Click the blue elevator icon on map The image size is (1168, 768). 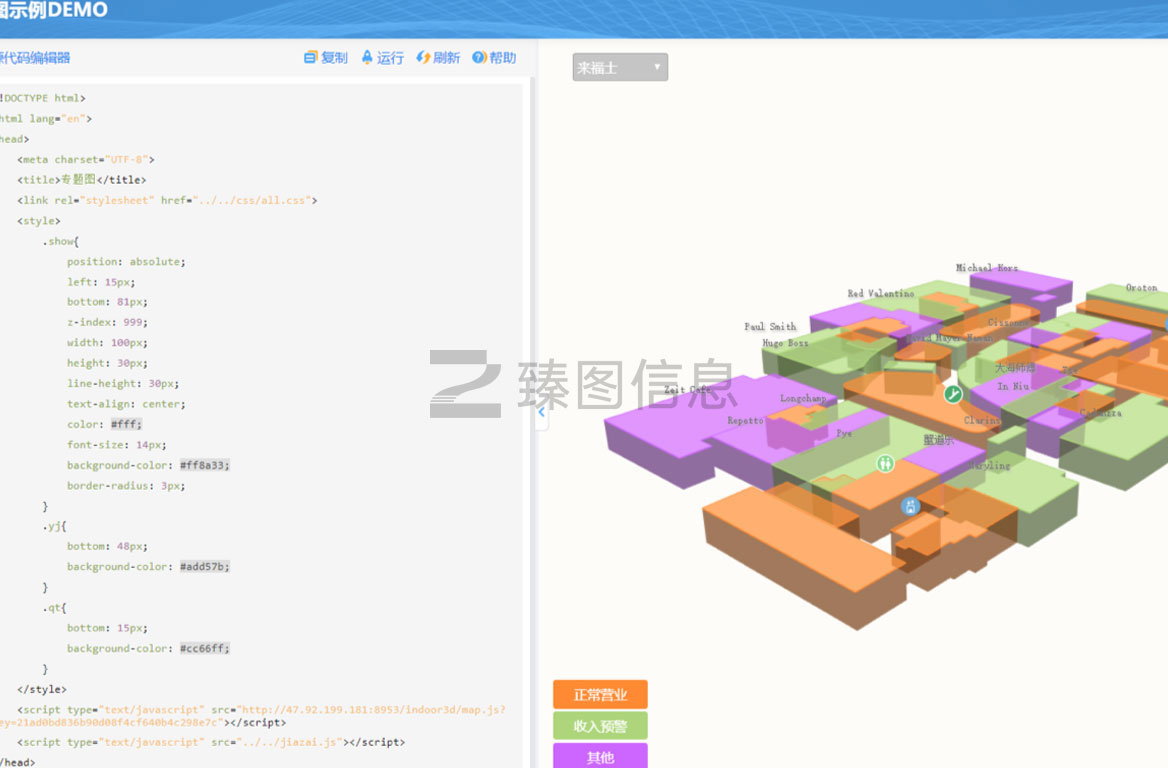coord(910,506)
